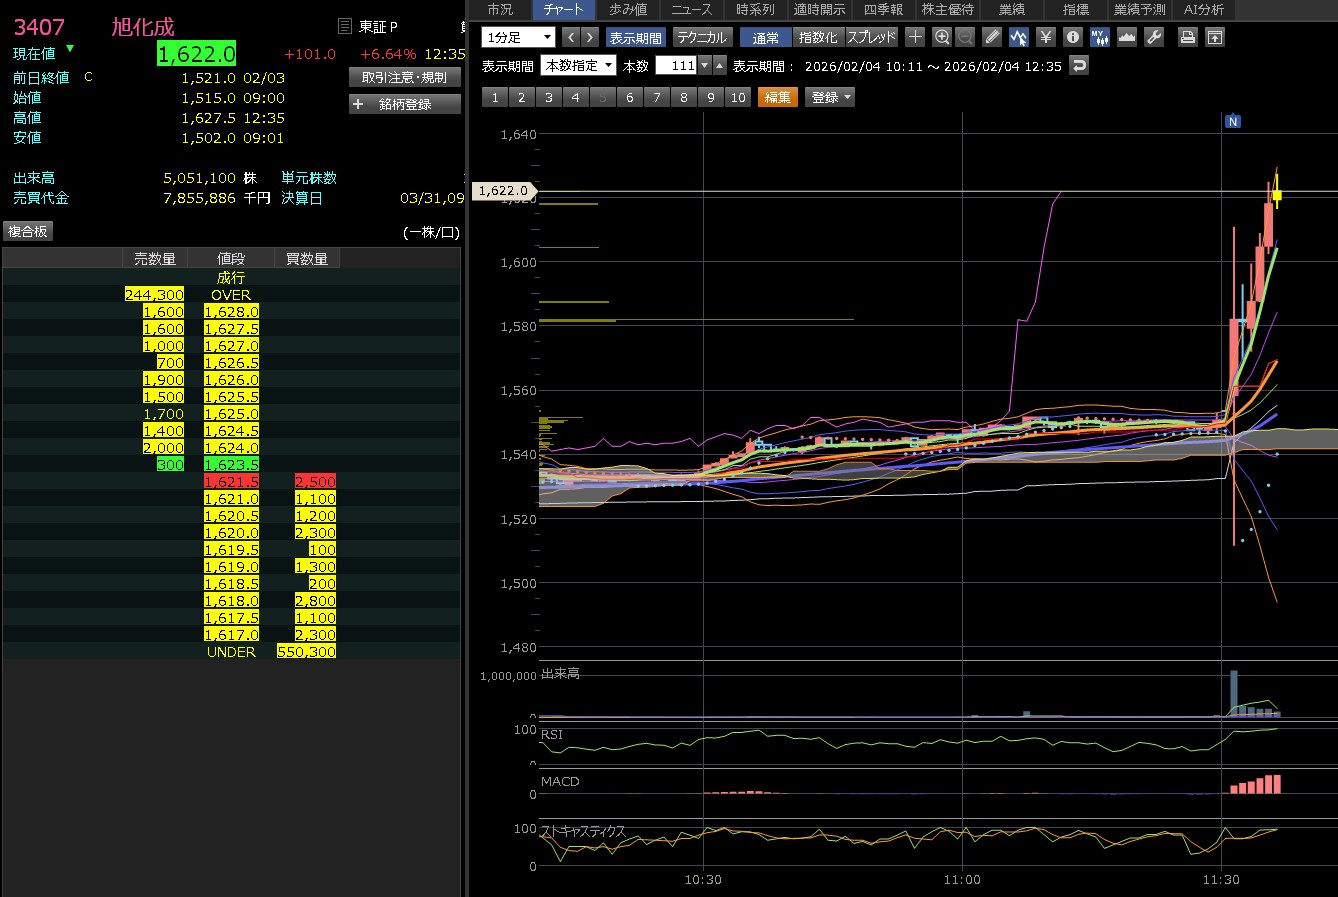Image resolution: width=1338 pixels, height=897 pixels.
Task: Switch chart to 指数化 indexed mode
Action: point(818,37)
